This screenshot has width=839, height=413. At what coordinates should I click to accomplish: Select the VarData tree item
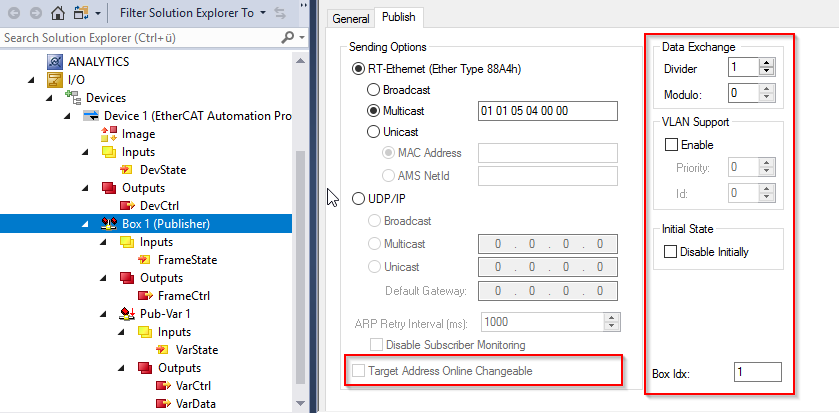click(196, 404)
